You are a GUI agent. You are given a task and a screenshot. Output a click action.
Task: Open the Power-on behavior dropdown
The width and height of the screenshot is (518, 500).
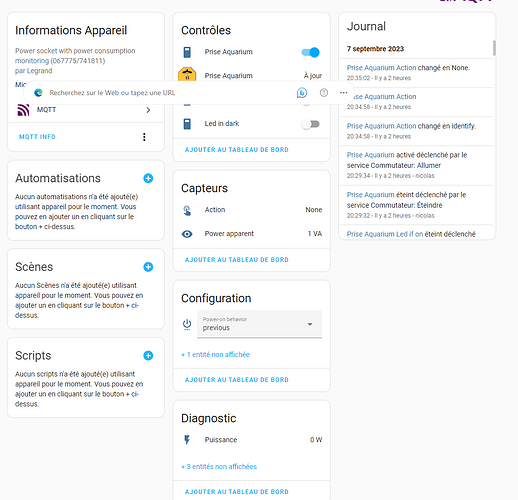point(259,324)
